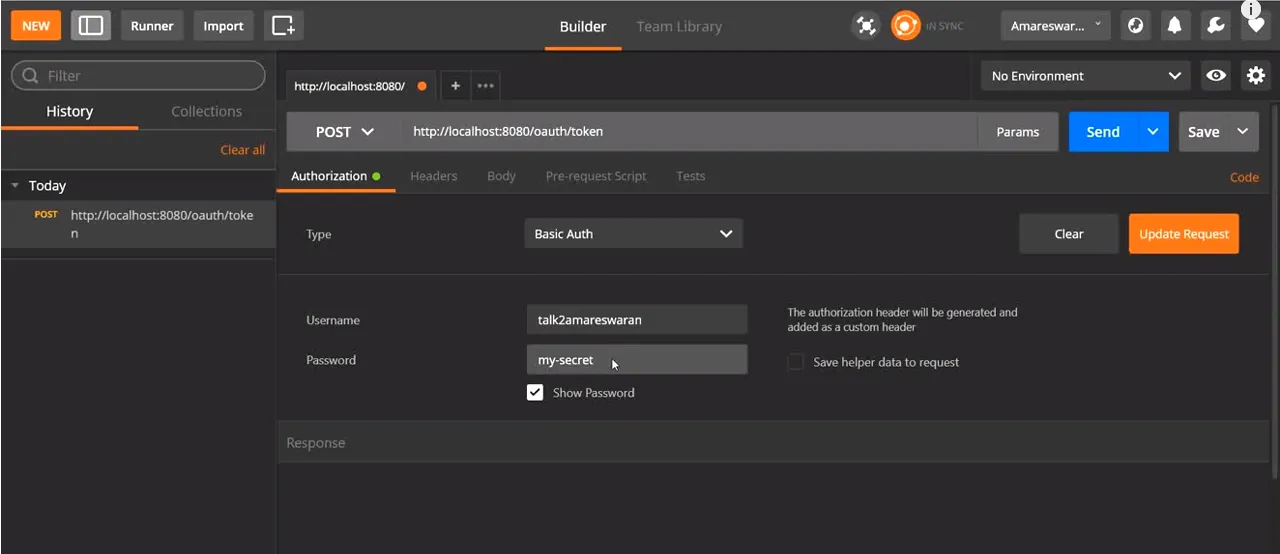The width and height of the screenshot is (1280, 554).
Task: Open the POST oauth/token history entry
Action: 138,224
